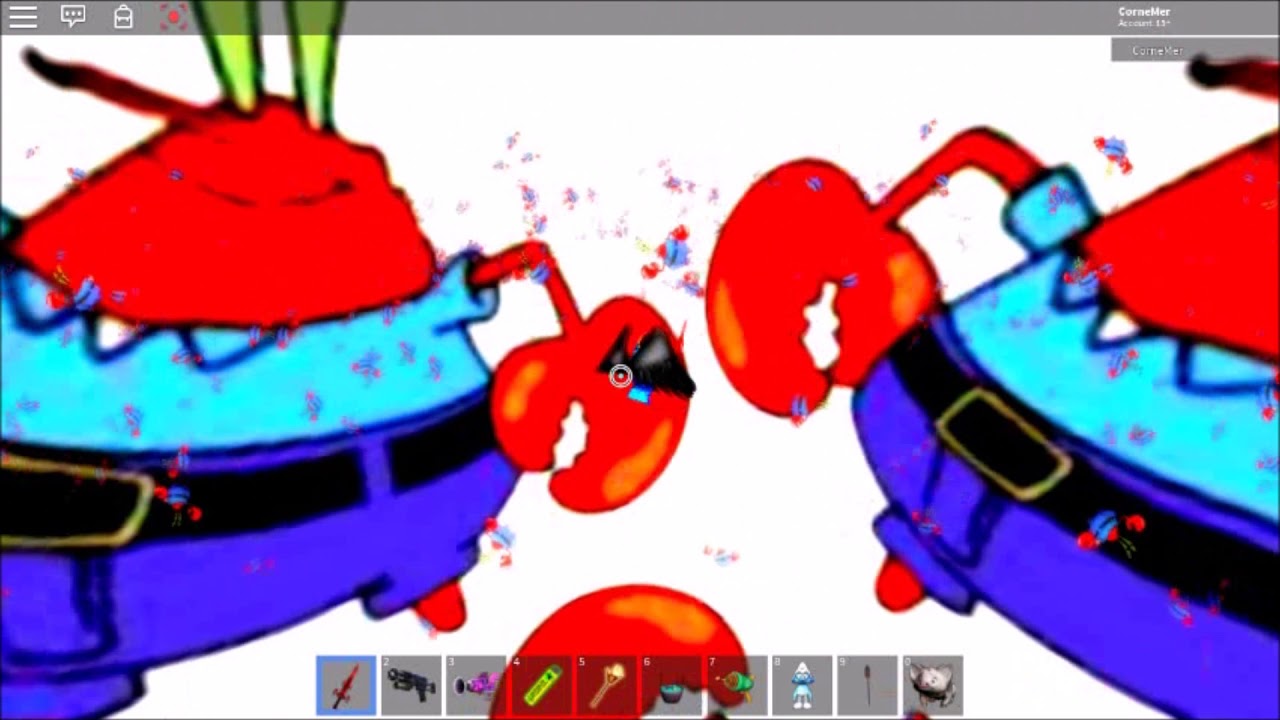The height and width of the screenshot is (720, 1280).
Task: Equip the teal bowl in slot 6
Action: [671, 686]
